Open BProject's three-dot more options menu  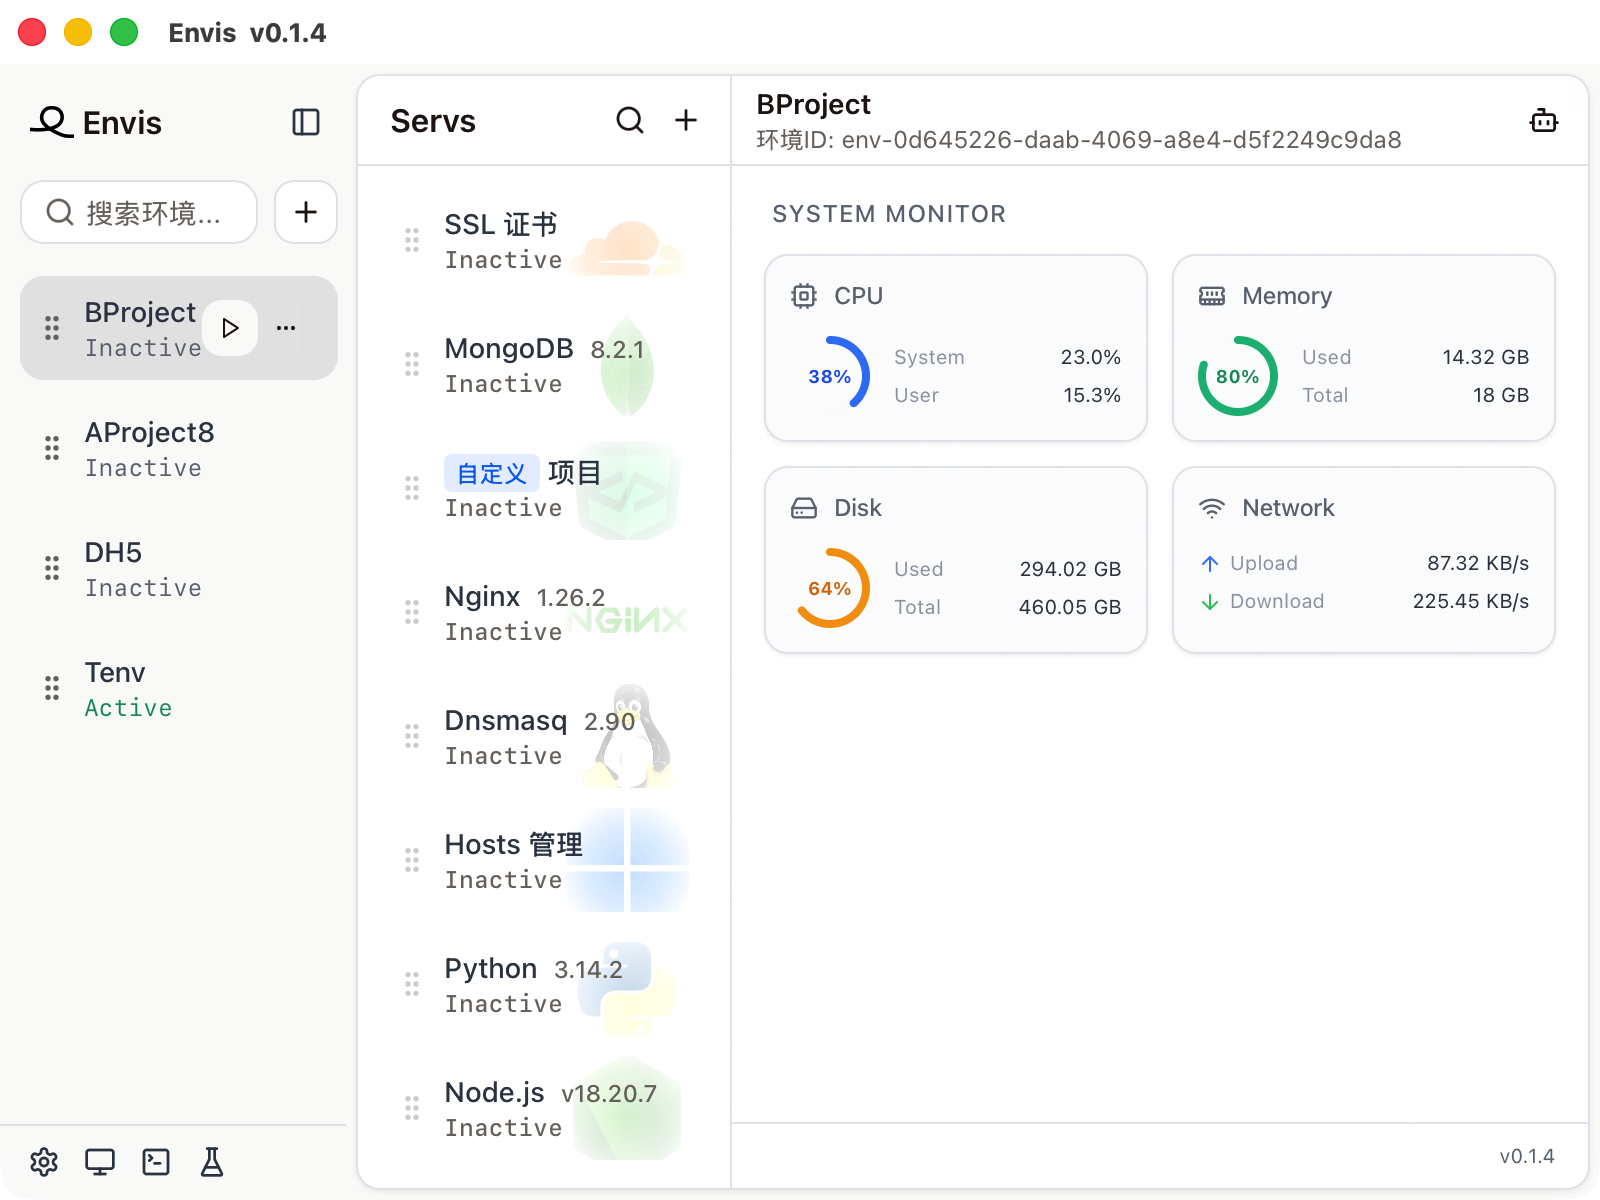pyautogui.click(x=286, y=328)
